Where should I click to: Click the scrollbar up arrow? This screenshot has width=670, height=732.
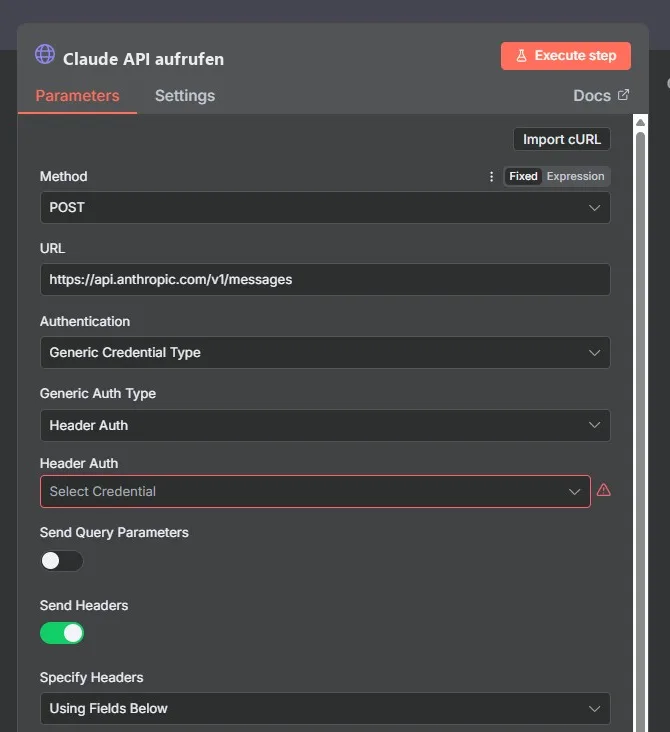(640, 122)
